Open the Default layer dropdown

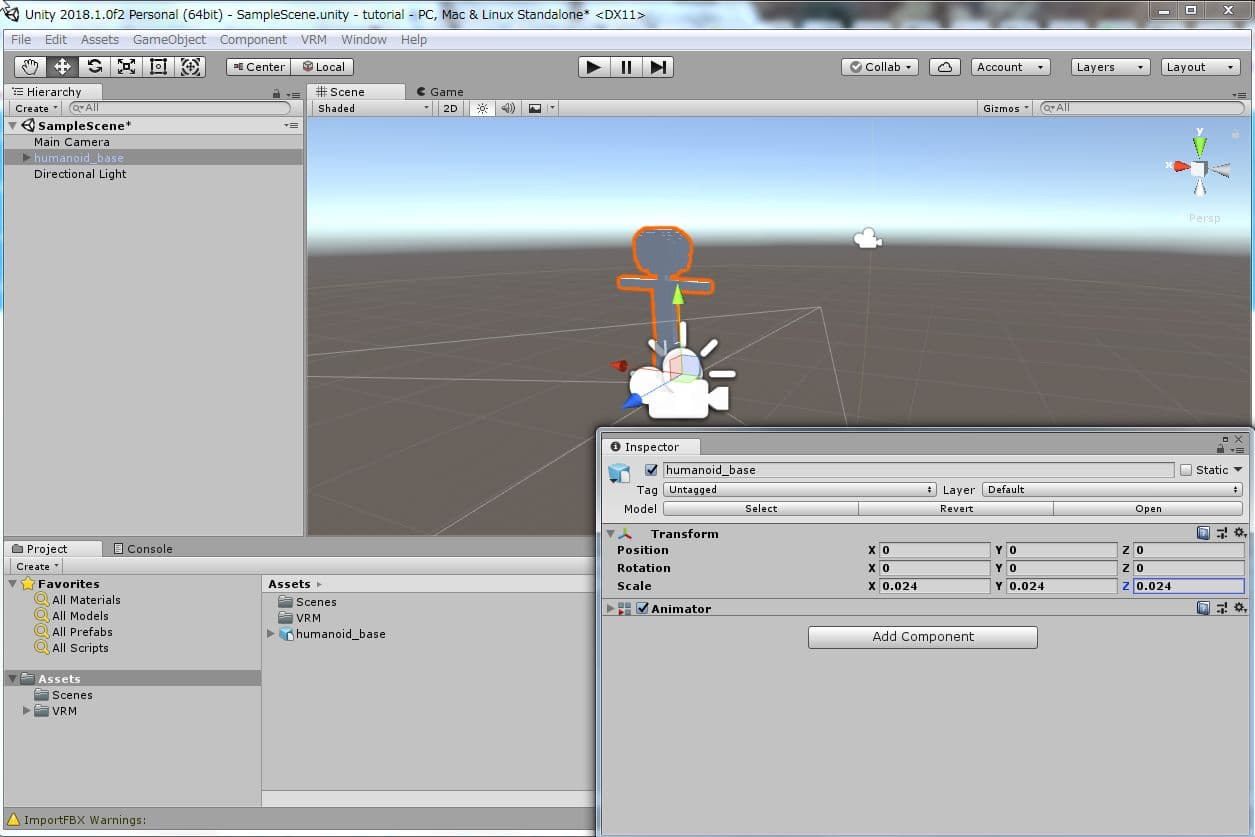pos(1113,490)
